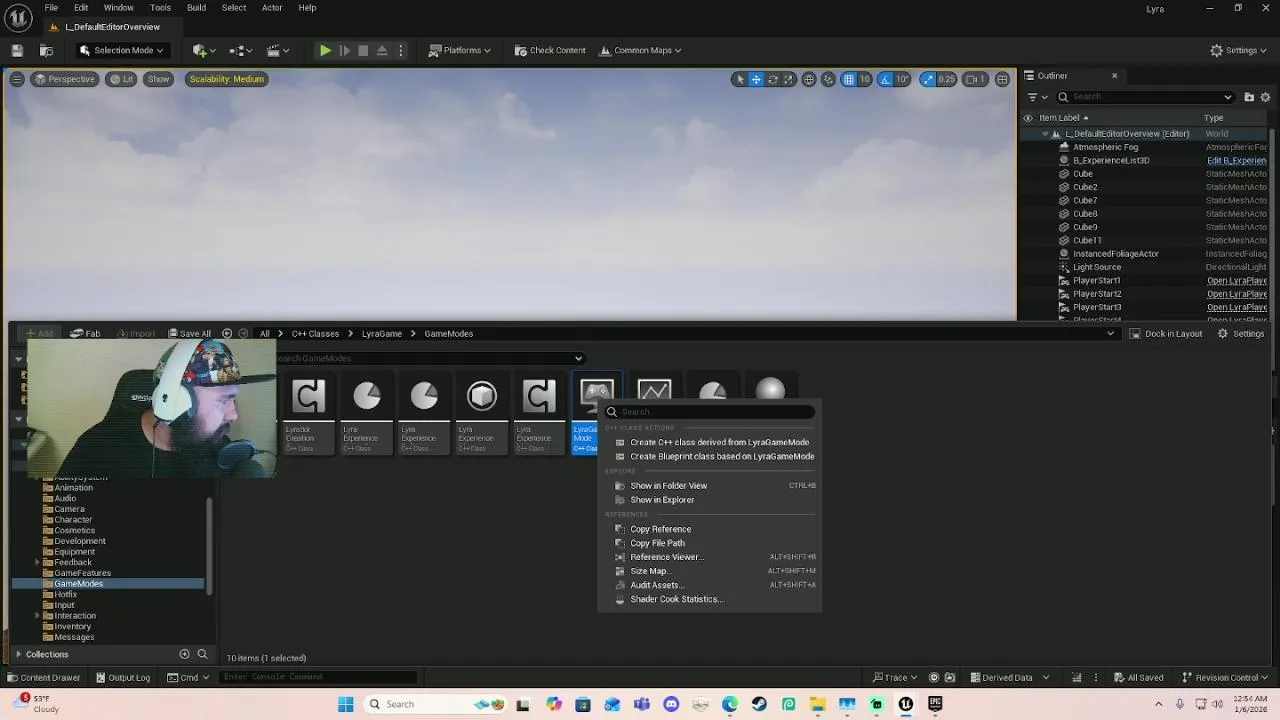
Task: Choose the select objects cursor tool
Action: [740, 79]
